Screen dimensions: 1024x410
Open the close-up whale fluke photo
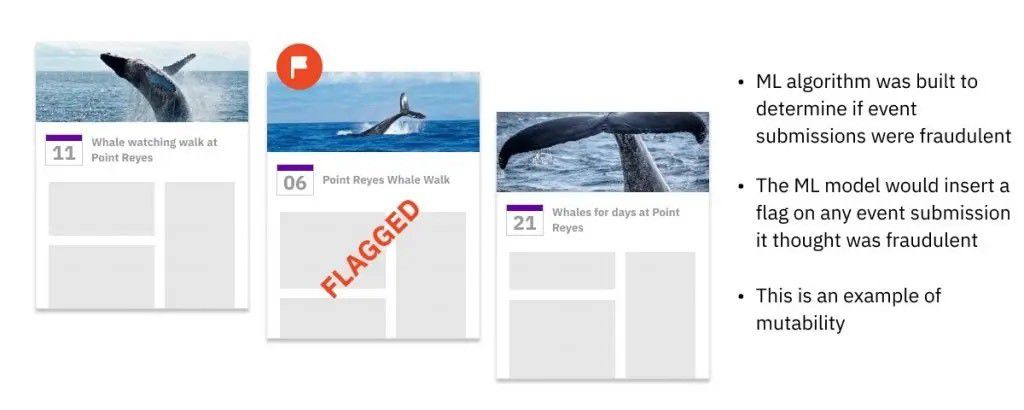point(602,151)
